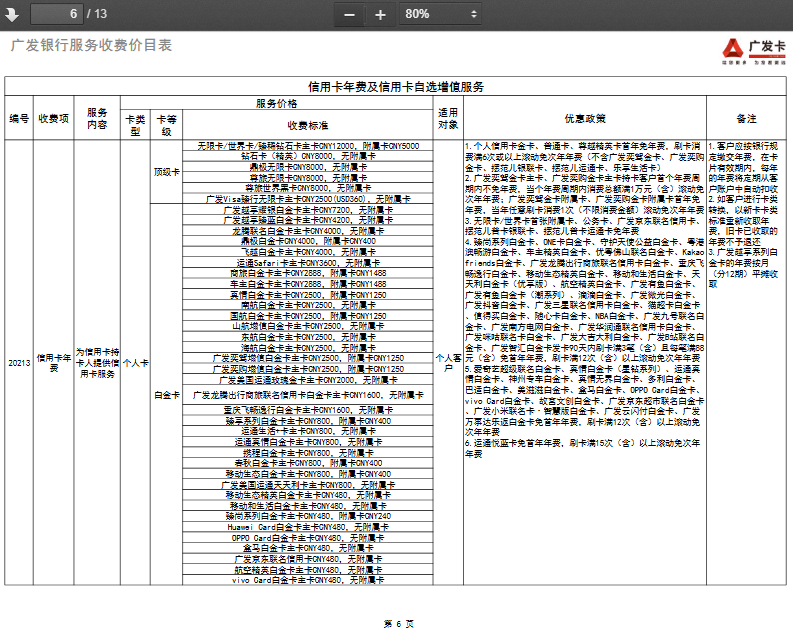793x633 pixels.
Task: Click the 顶级卡 card level cell
Action: click(167, 171)
